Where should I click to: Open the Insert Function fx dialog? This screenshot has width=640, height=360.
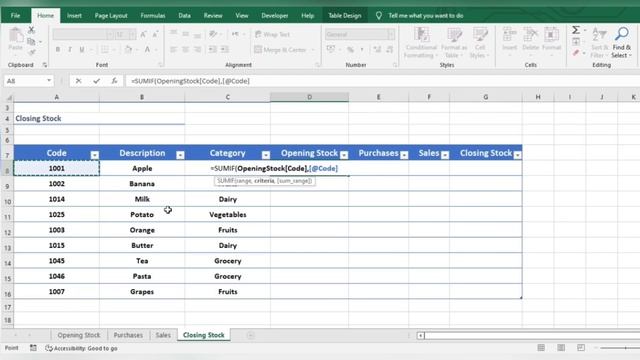(114, 81)
